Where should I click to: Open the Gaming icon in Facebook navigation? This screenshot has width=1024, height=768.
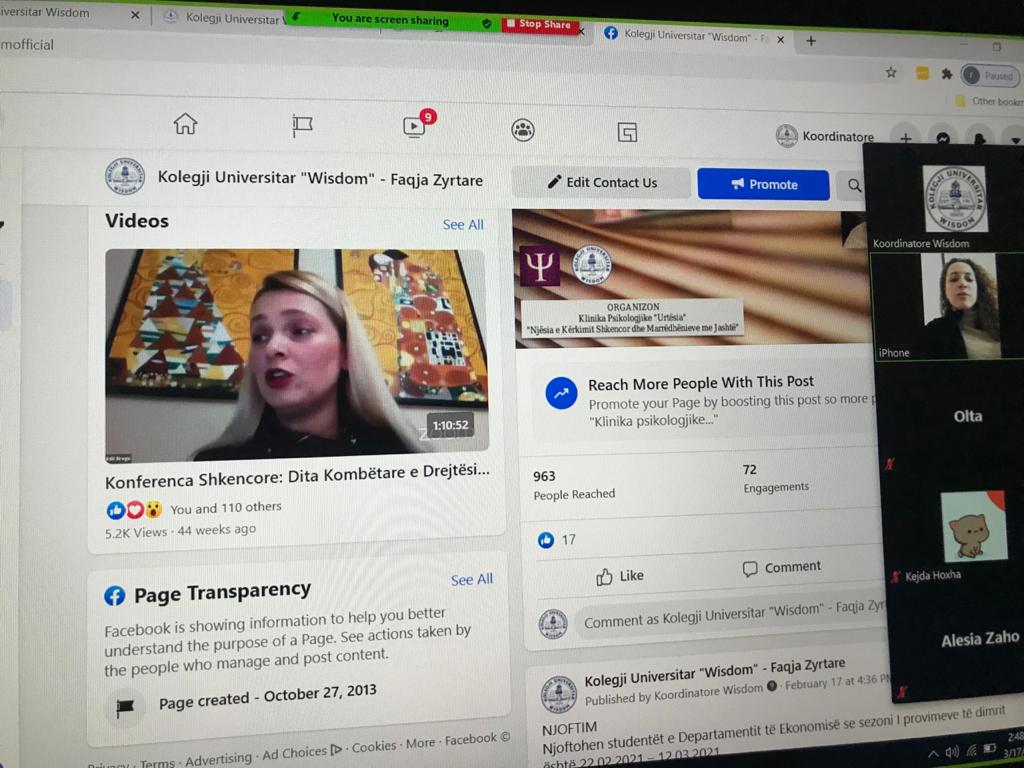tap(627, 133)
